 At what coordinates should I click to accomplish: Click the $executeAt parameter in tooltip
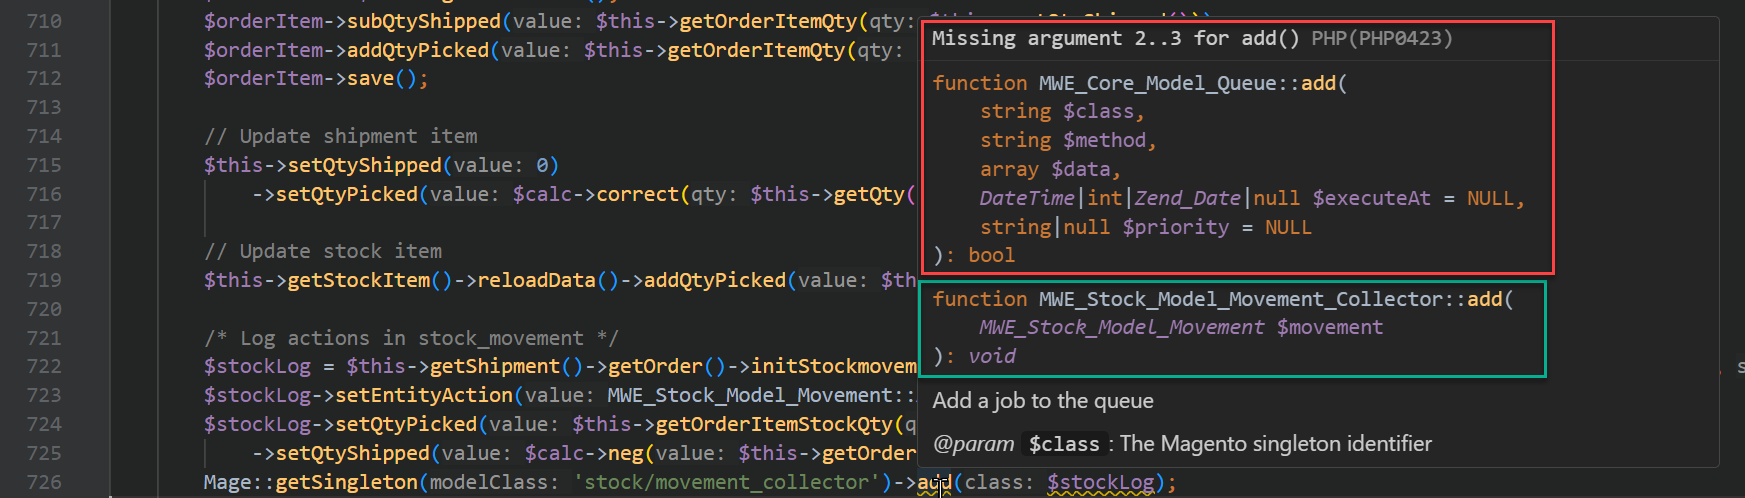(x=1371, y=198)
